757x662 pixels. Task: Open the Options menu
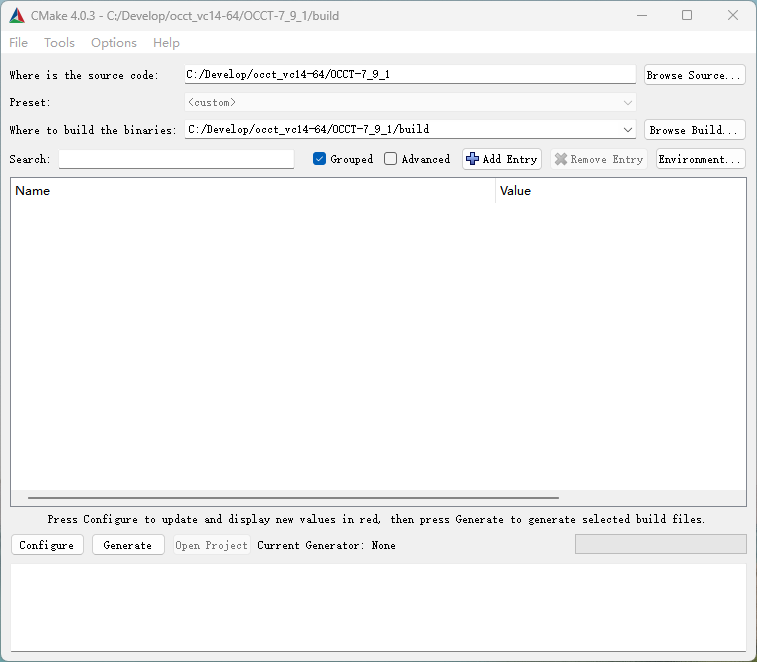[114, 42]
